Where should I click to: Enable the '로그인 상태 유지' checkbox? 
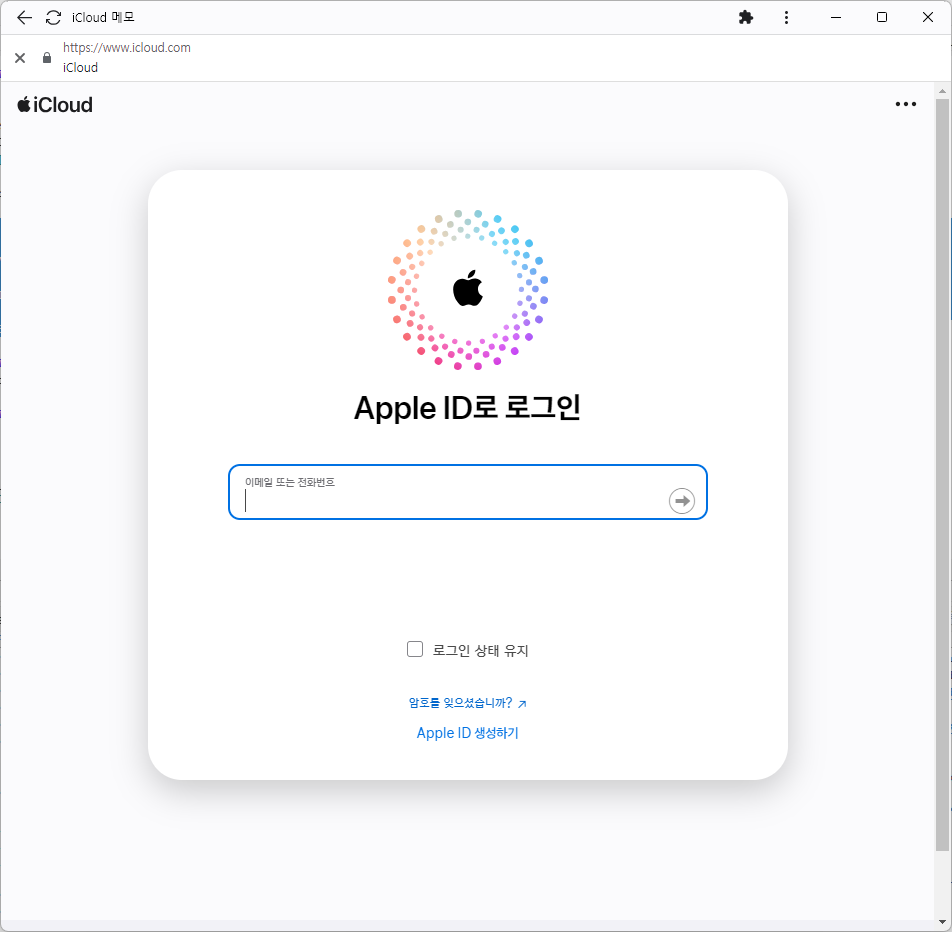click(415, 649)
